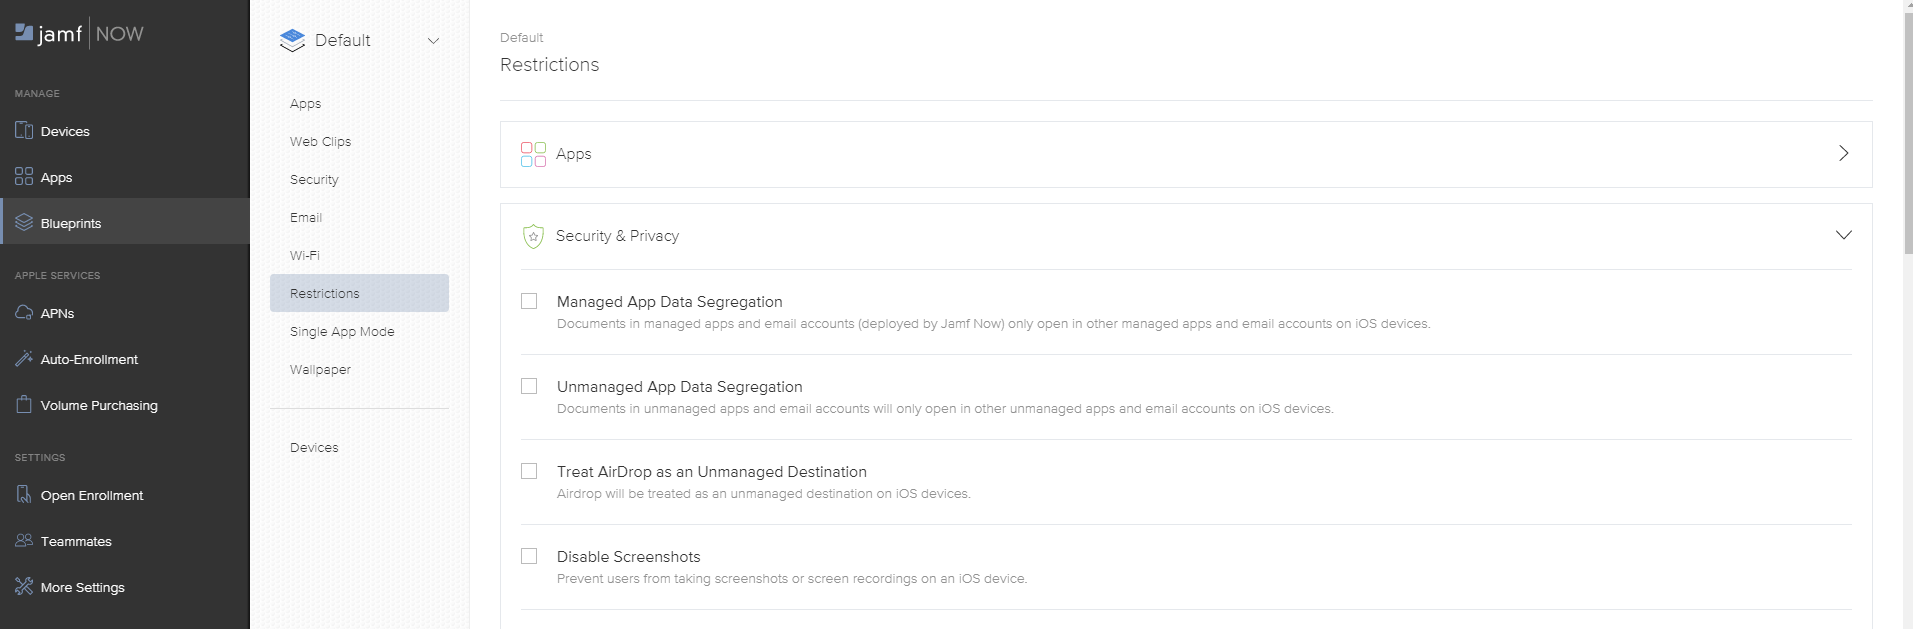This screenshot has height=629, width=1913.
Task: Click the APNs cloud icon
Action: pyautogui.click(x=24, y=313)
